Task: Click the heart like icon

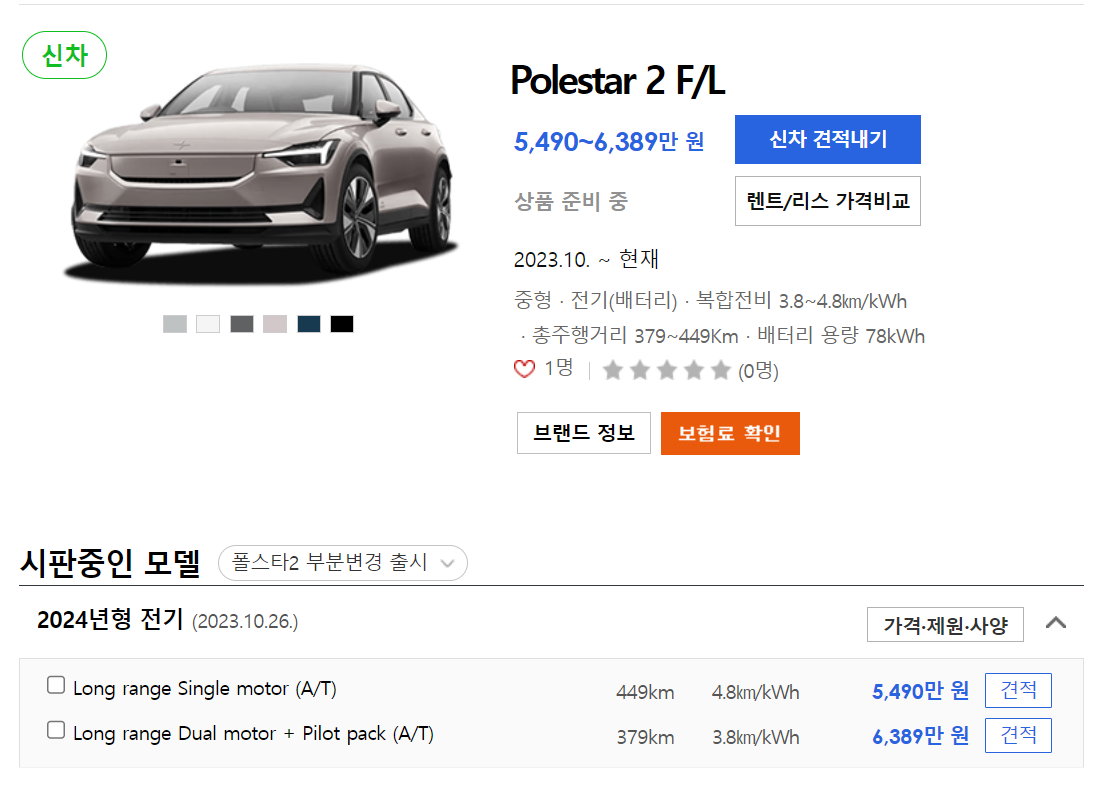Action: (x=524, y=368)
